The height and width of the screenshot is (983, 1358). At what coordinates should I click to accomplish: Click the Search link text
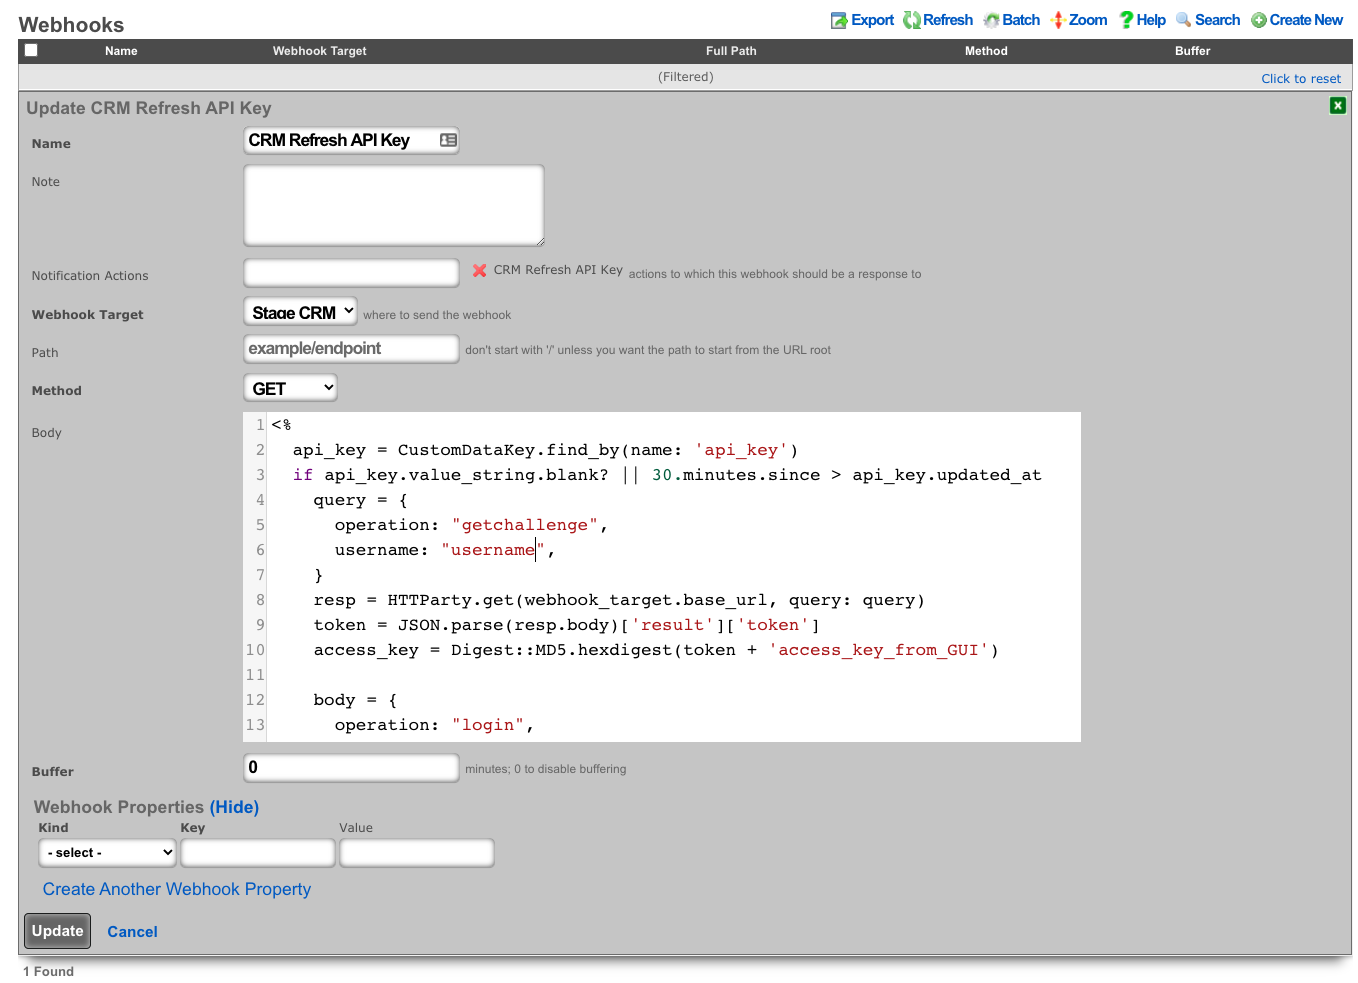click(x=1217, y=20)
